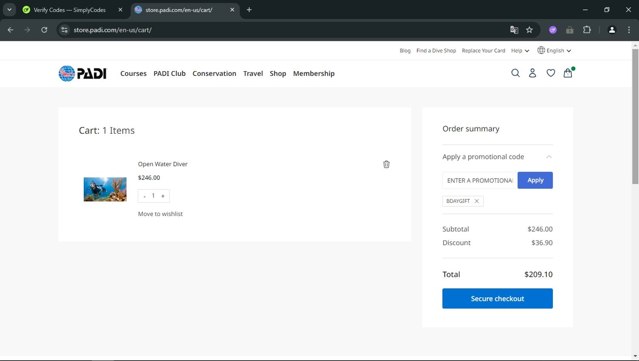
Task: Open a new browser tab
Action: [249, 10]
